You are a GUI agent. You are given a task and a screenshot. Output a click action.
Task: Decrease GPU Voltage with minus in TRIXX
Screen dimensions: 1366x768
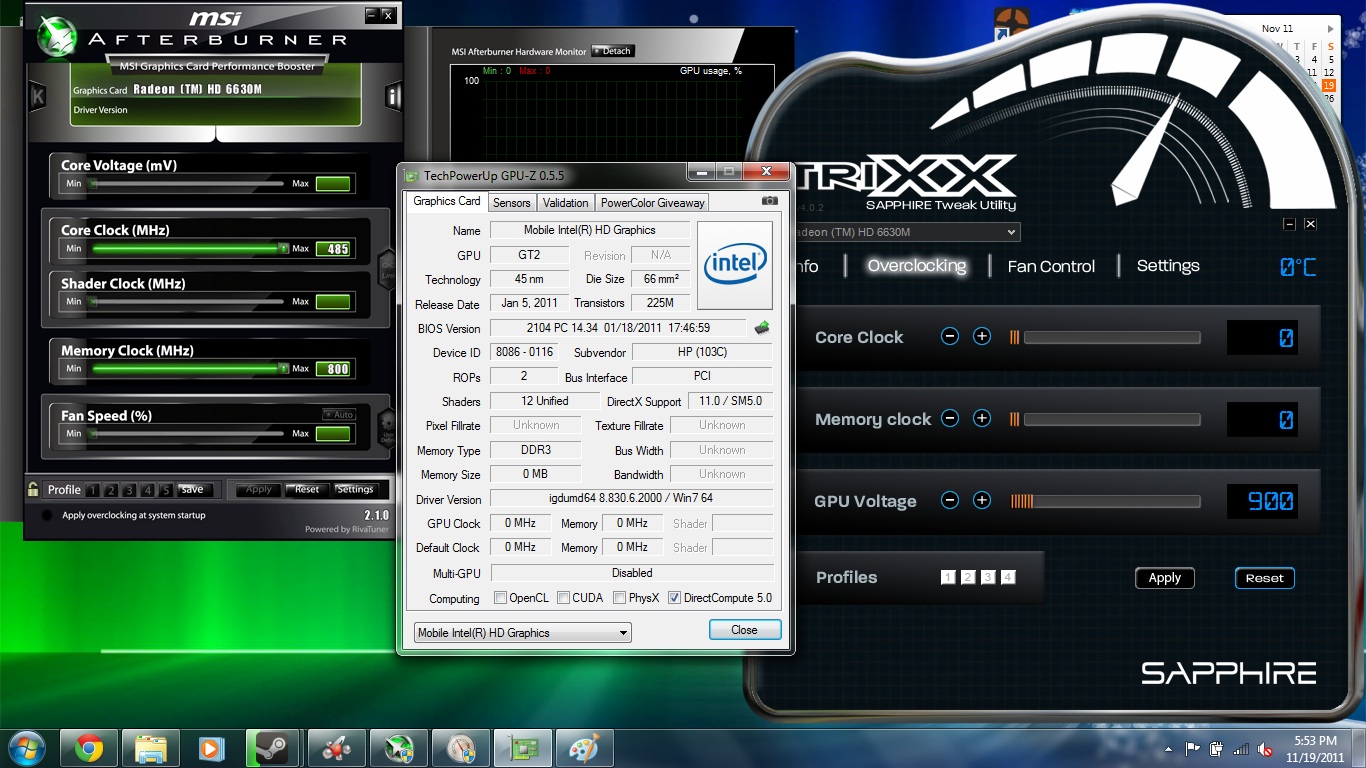(x=950, y=500)
